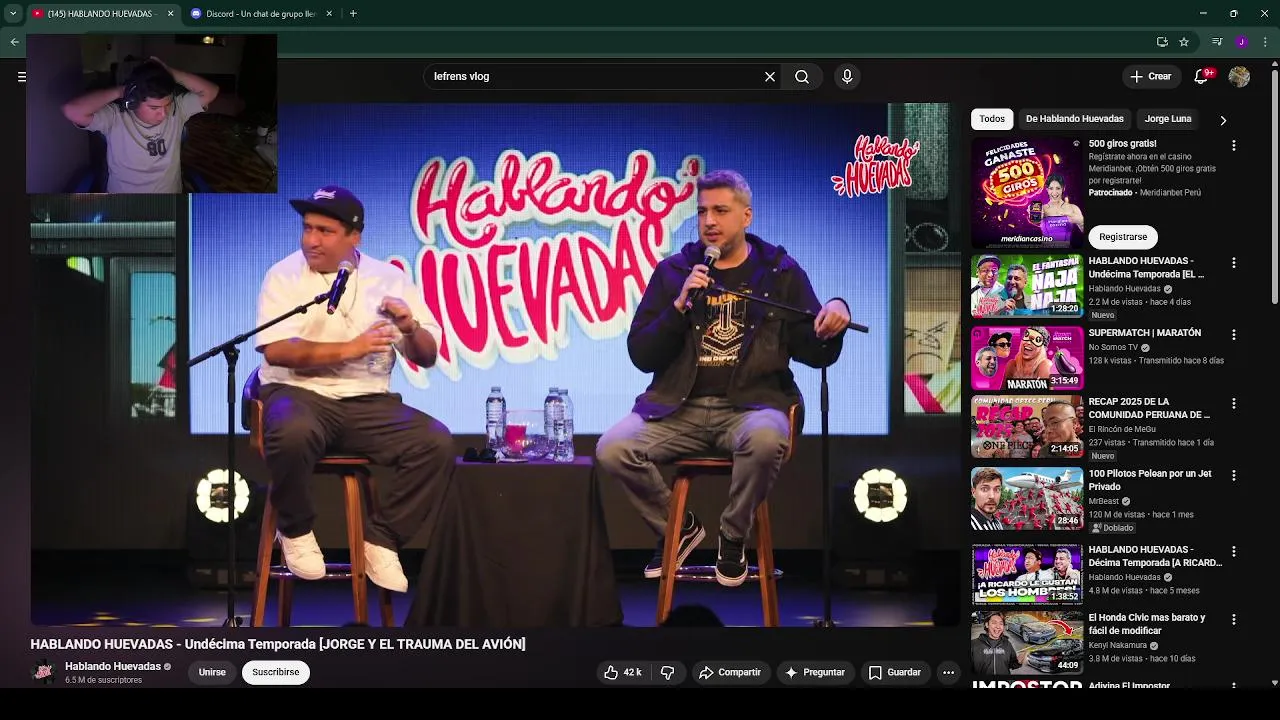Open the RECAP 2025 thumbnail

(x=1027, y=427)
